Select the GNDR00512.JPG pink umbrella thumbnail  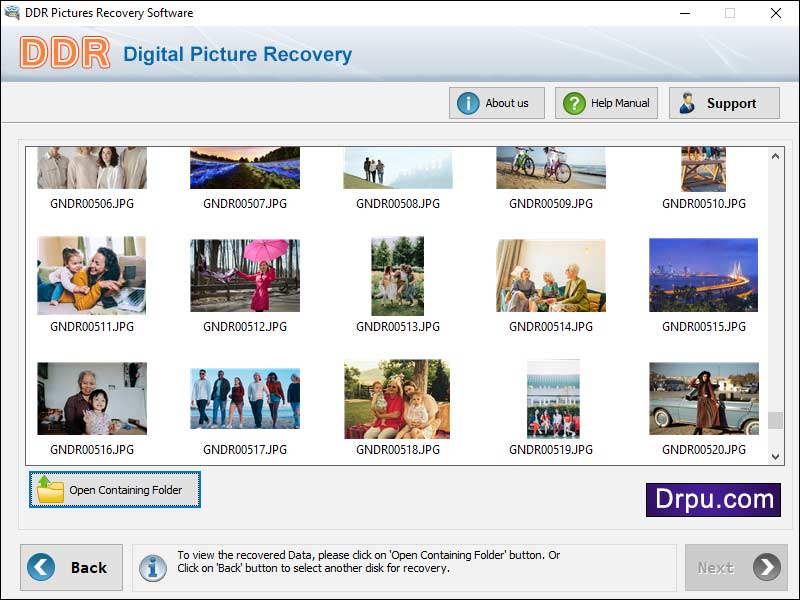243,275
